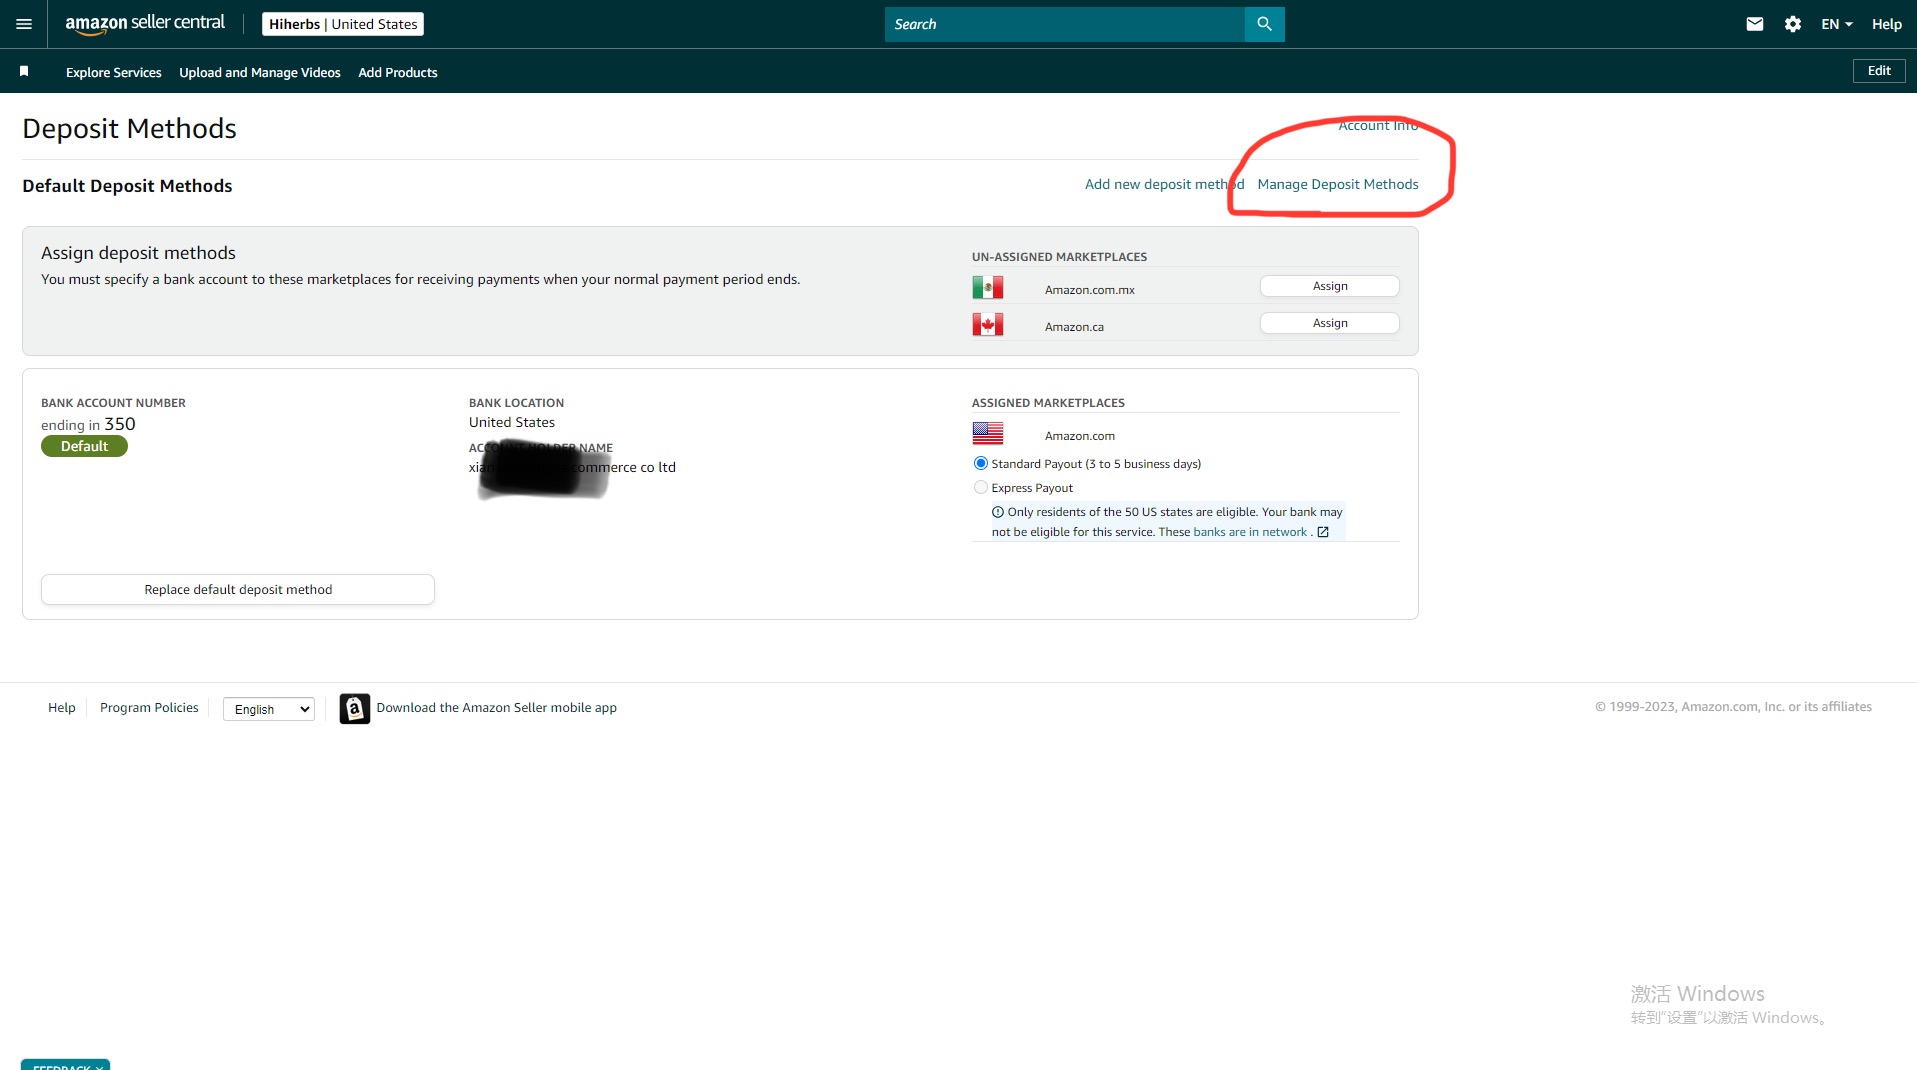This screenshot has height=1070, width=1917.
Task: Open banks are in network link
Action: (1250, 532)
